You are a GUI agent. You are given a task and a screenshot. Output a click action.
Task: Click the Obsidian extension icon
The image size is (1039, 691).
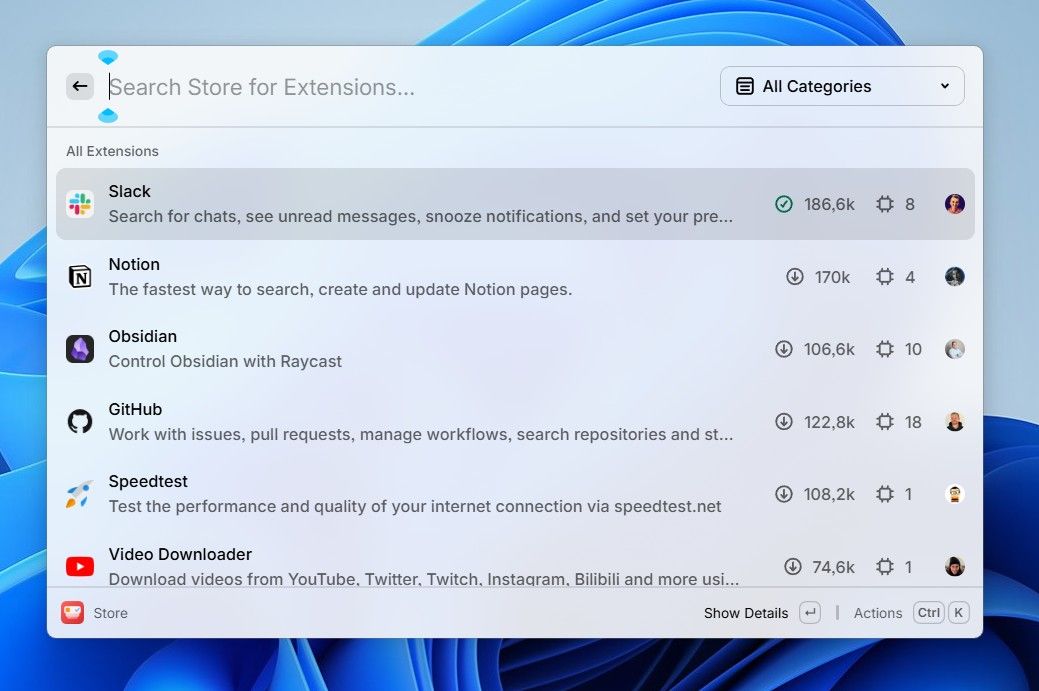click(x=80, y=348)
